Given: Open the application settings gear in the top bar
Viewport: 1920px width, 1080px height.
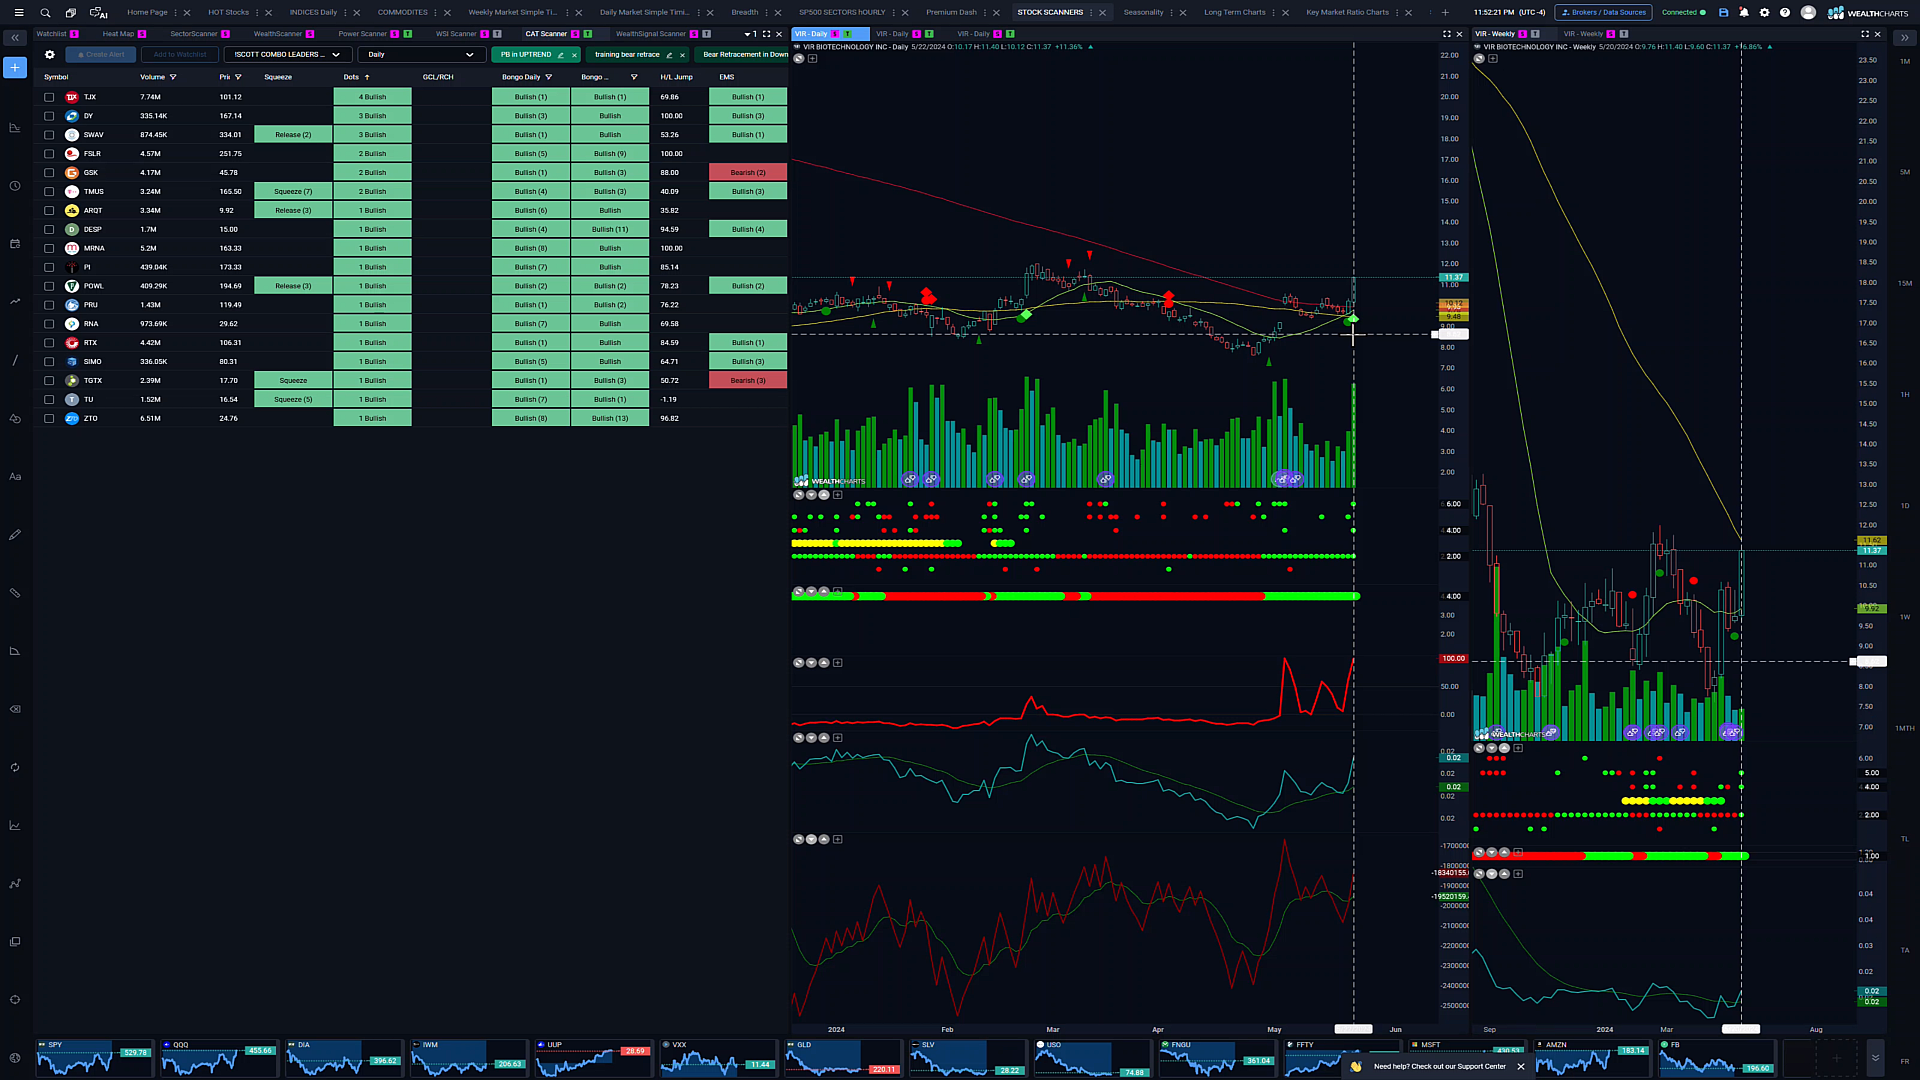Looking at the screenshot, I should (1764, 12).
